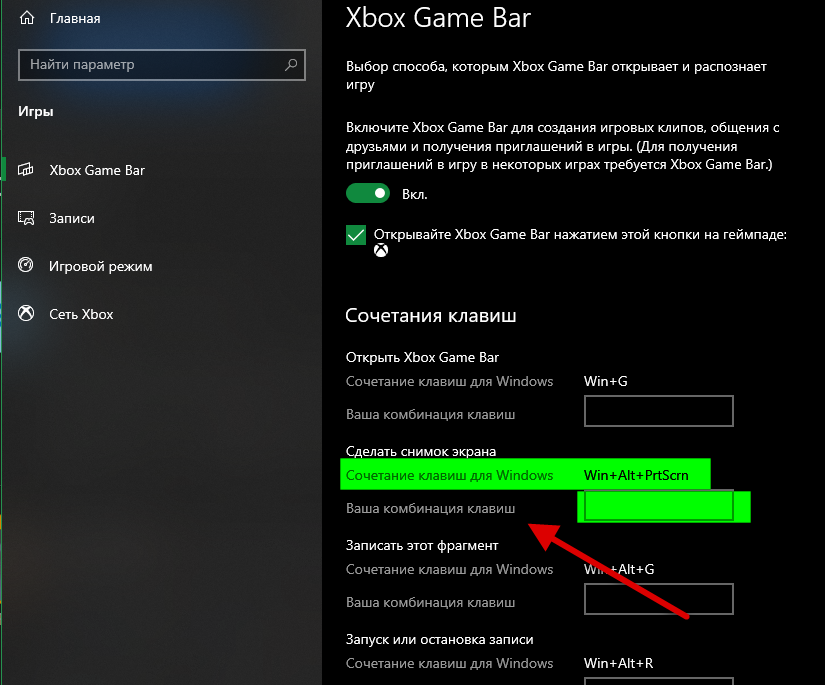This screenshot has width=825, height=685.
Task: Click the custom shortcut field for Записать этот фрагмент
Action: click(659, 599)
